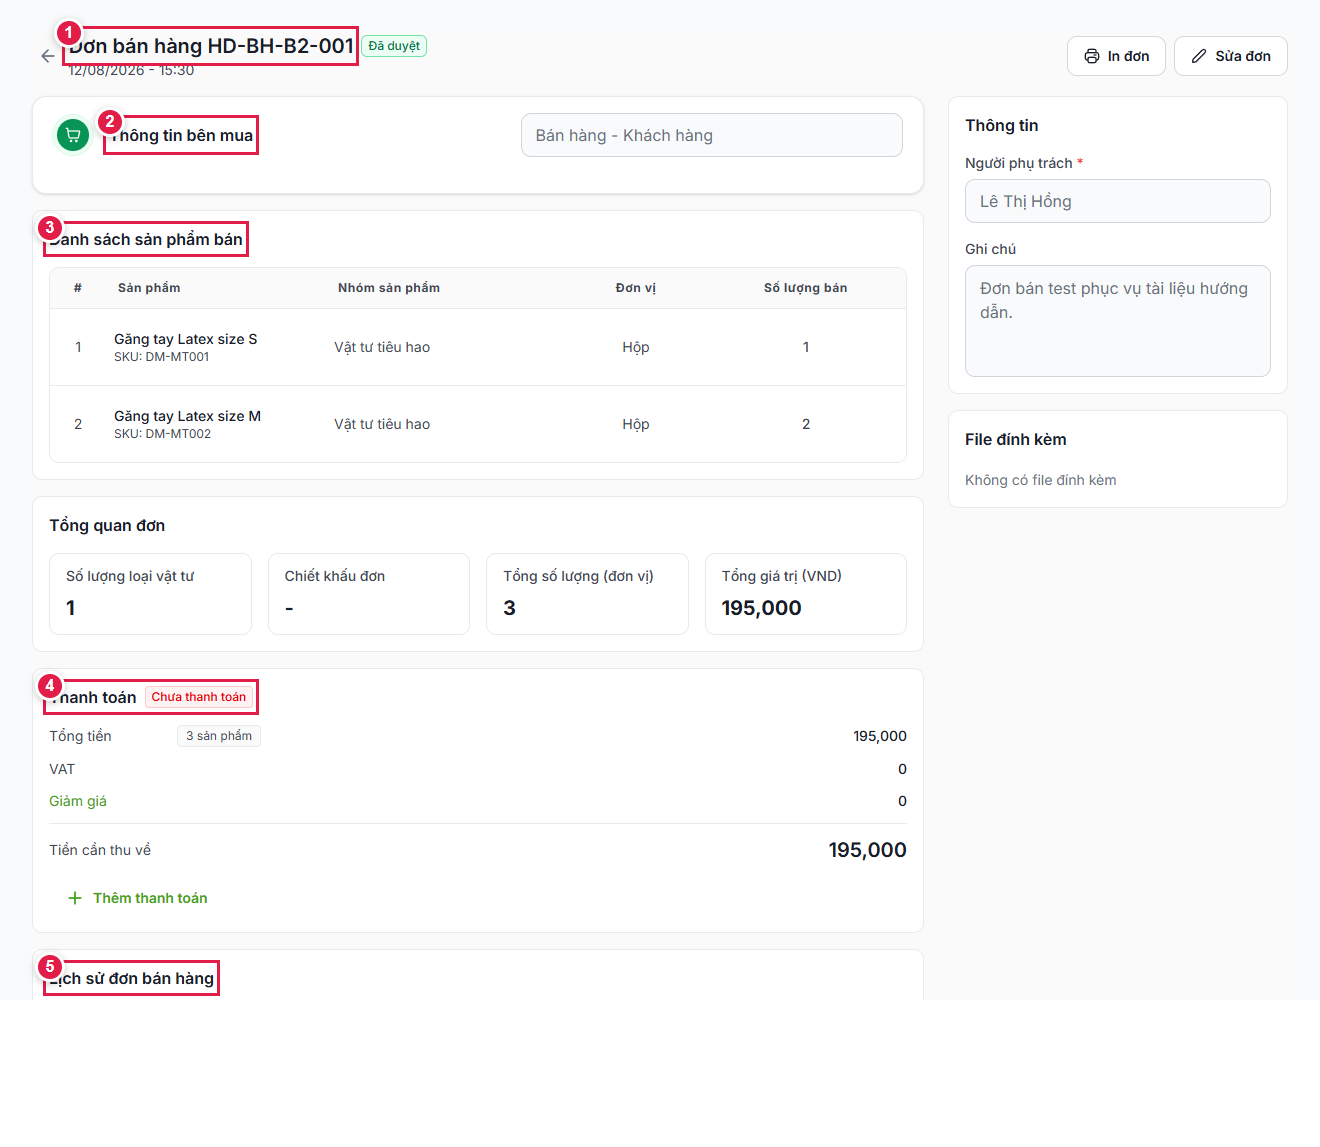
Task: Click the Số lượng bán column header
Action: coord(806,288)
